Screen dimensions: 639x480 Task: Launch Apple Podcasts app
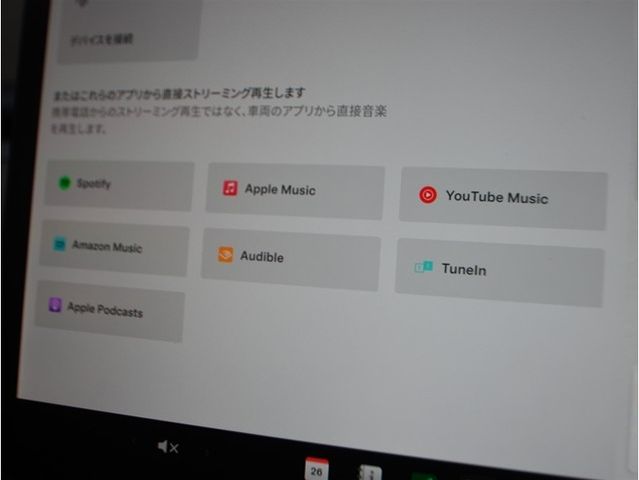point(110,310)
